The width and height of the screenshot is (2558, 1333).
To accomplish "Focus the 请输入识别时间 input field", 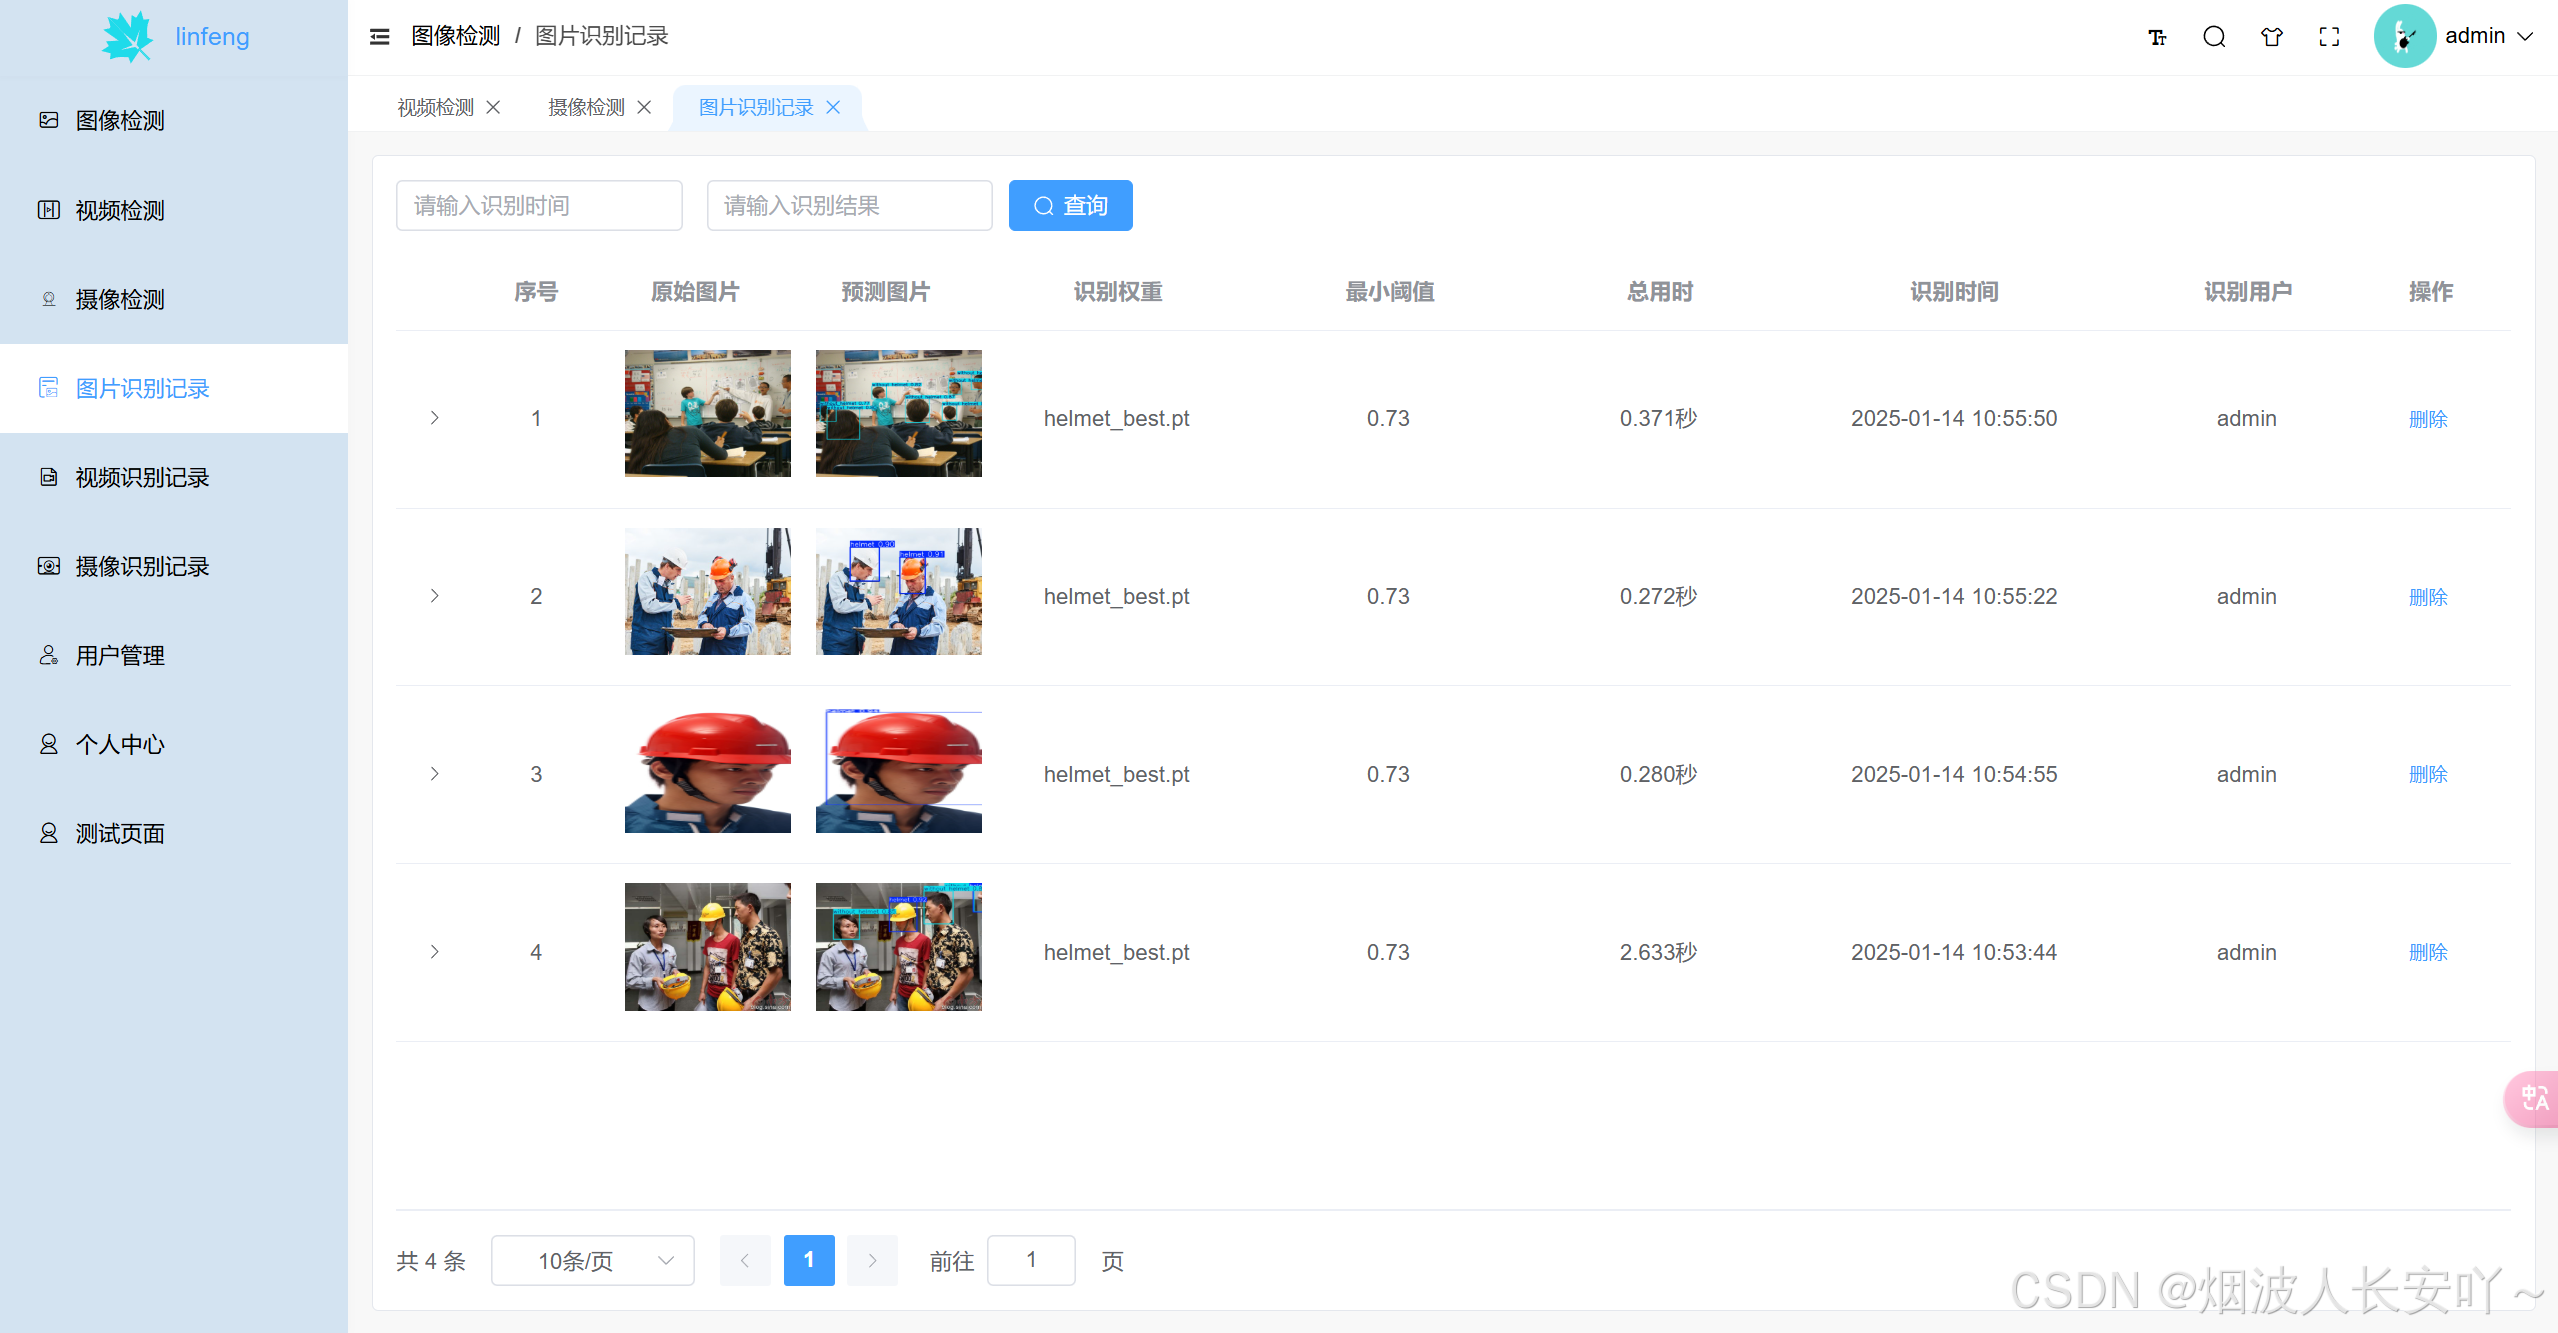I will [539, 205].
